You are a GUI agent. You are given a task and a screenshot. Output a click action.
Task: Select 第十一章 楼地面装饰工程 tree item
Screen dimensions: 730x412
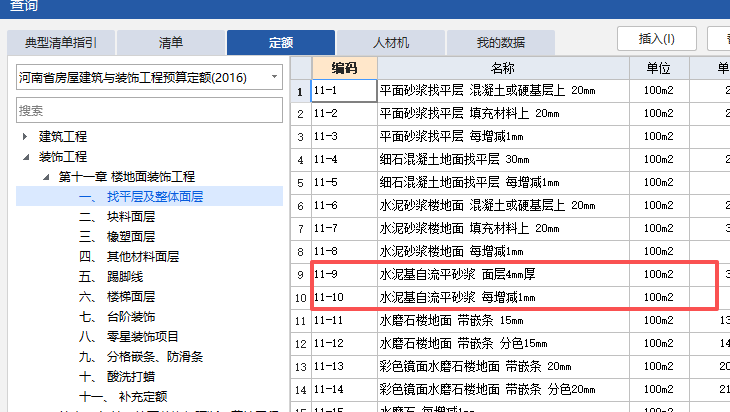(x=127, y=176)
